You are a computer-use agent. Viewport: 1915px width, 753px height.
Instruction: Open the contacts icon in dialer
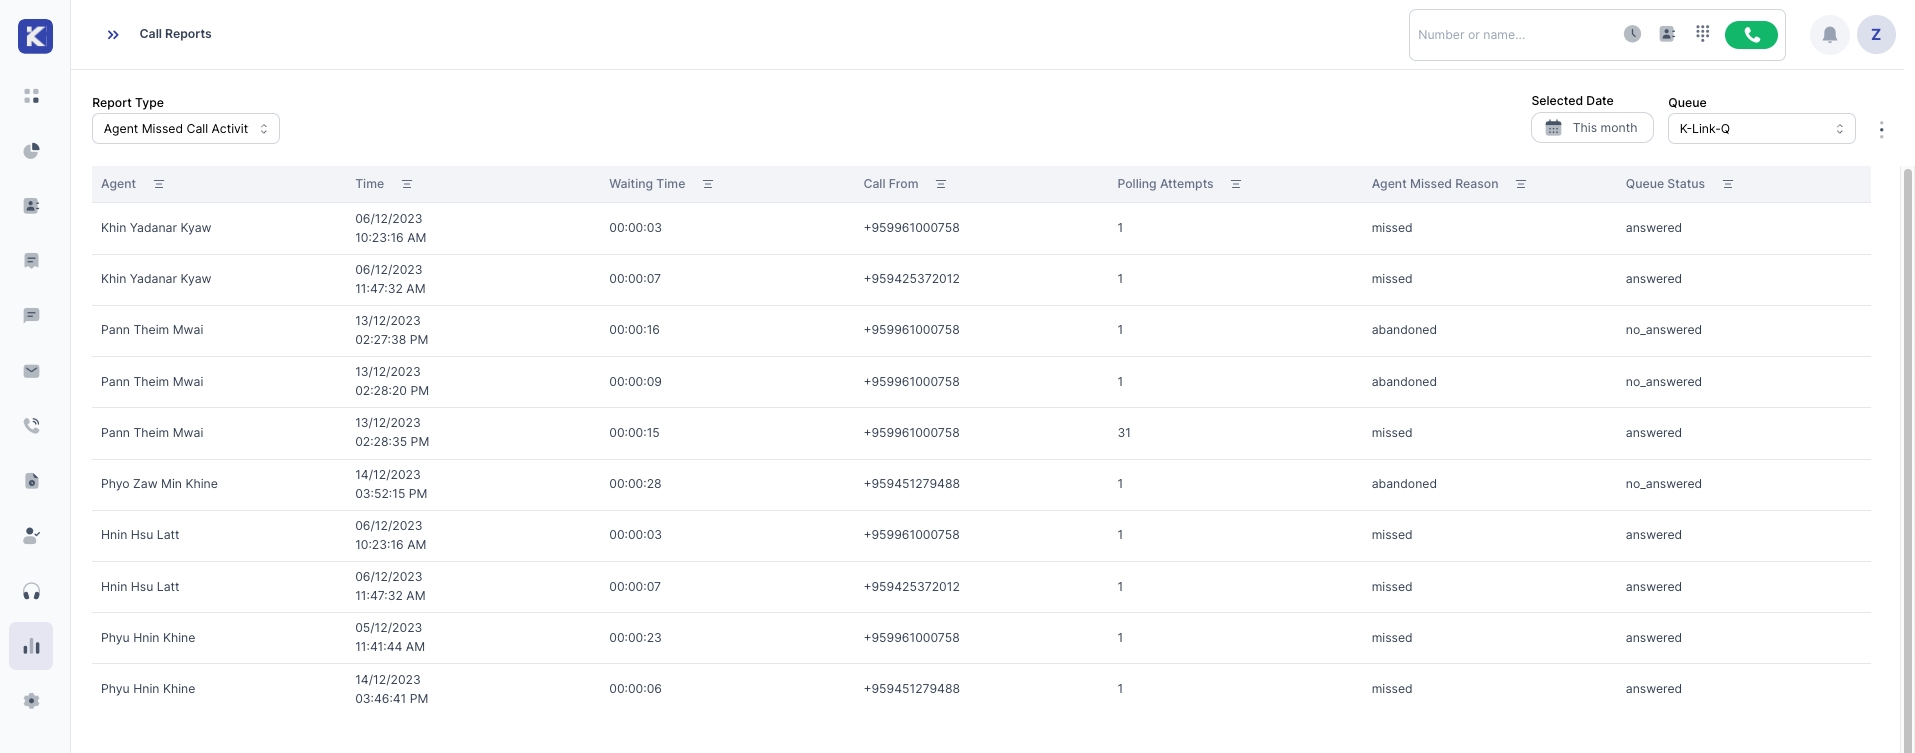coord(1667,34)
